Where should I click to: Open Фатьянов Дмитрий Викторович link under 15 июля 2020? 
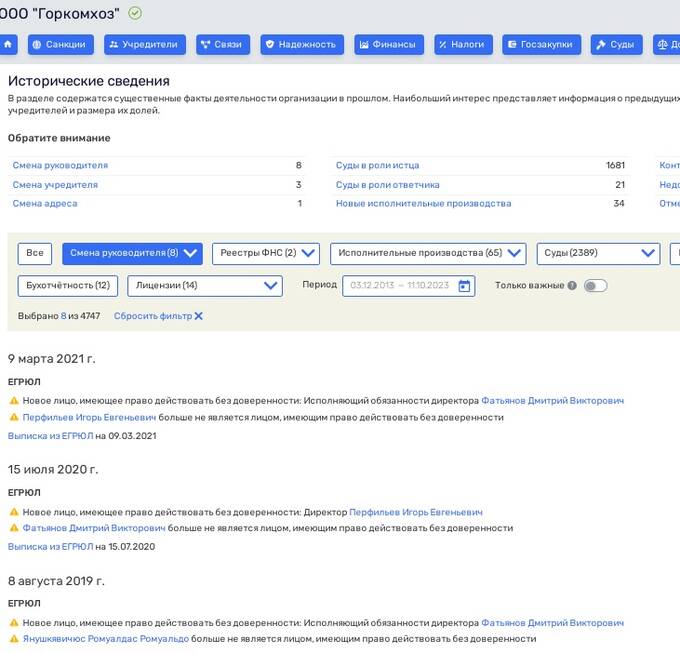(94, 528)
